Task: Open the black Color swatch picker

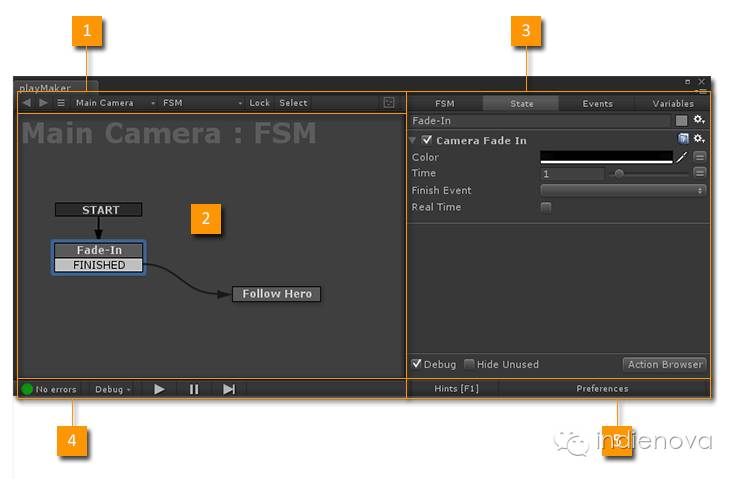Action: click(606, 157)
